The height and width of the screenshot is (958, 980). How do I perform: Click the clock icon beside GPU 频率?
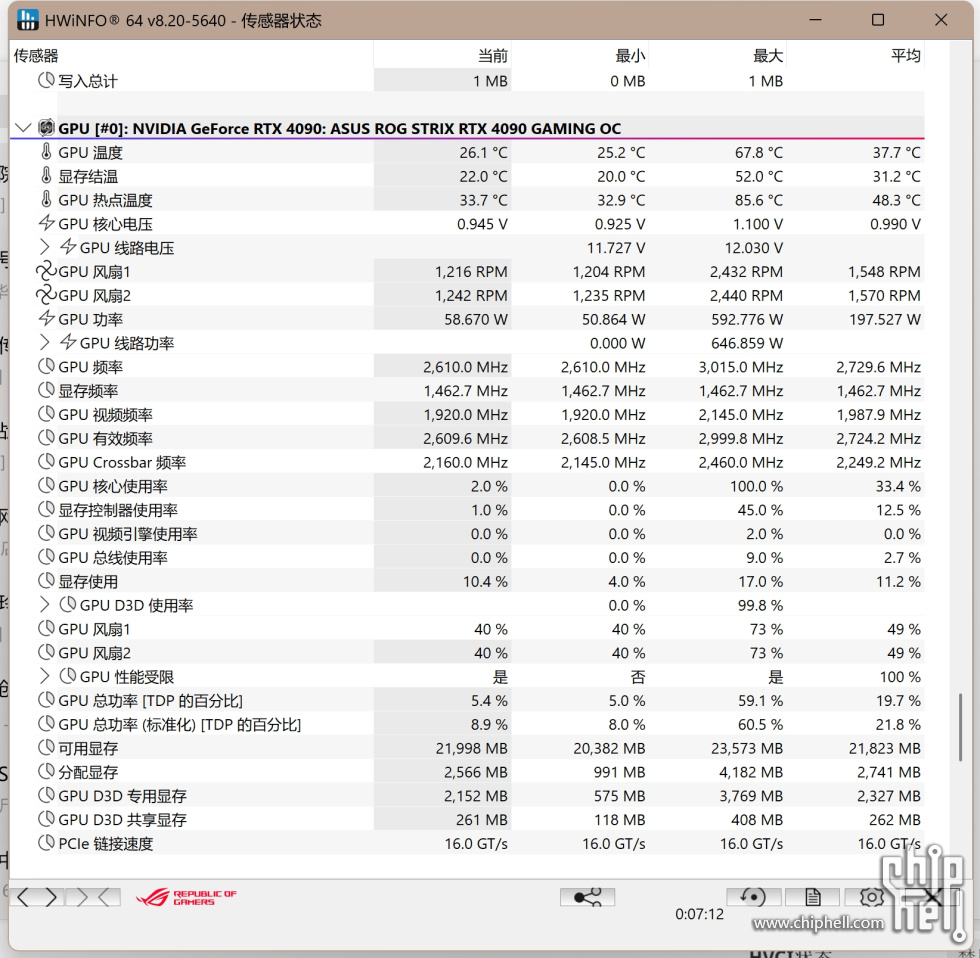[x=46, y=366]
